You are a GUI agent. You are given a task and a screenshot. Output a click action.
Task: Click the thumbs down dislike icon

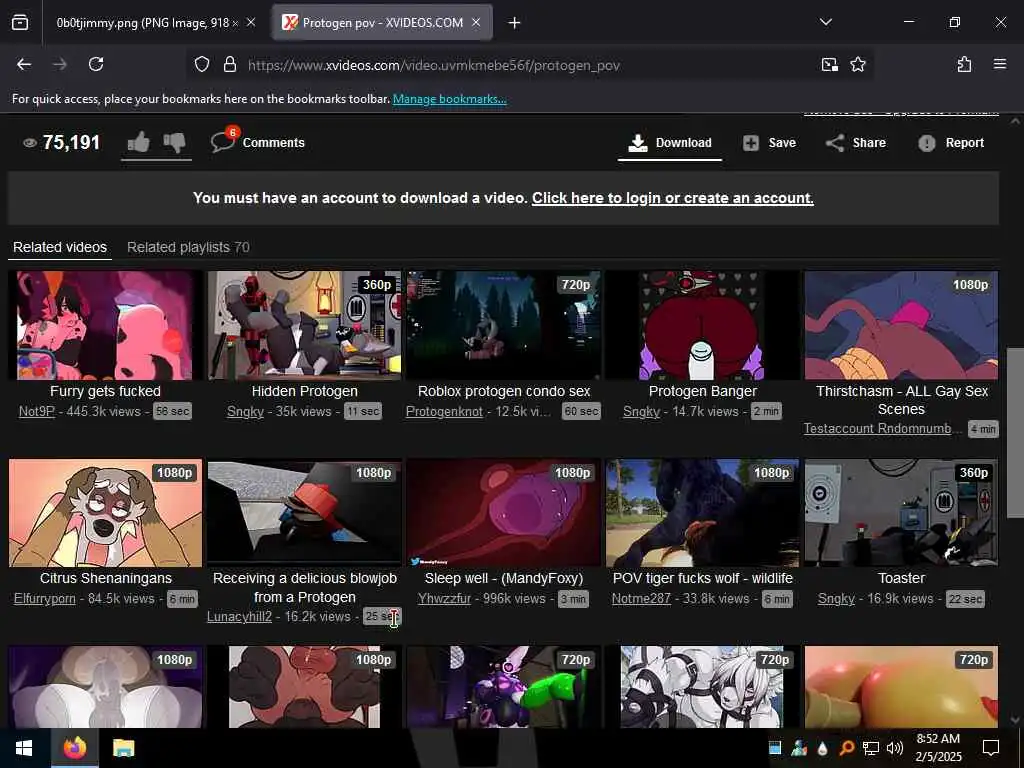(174, 142)
